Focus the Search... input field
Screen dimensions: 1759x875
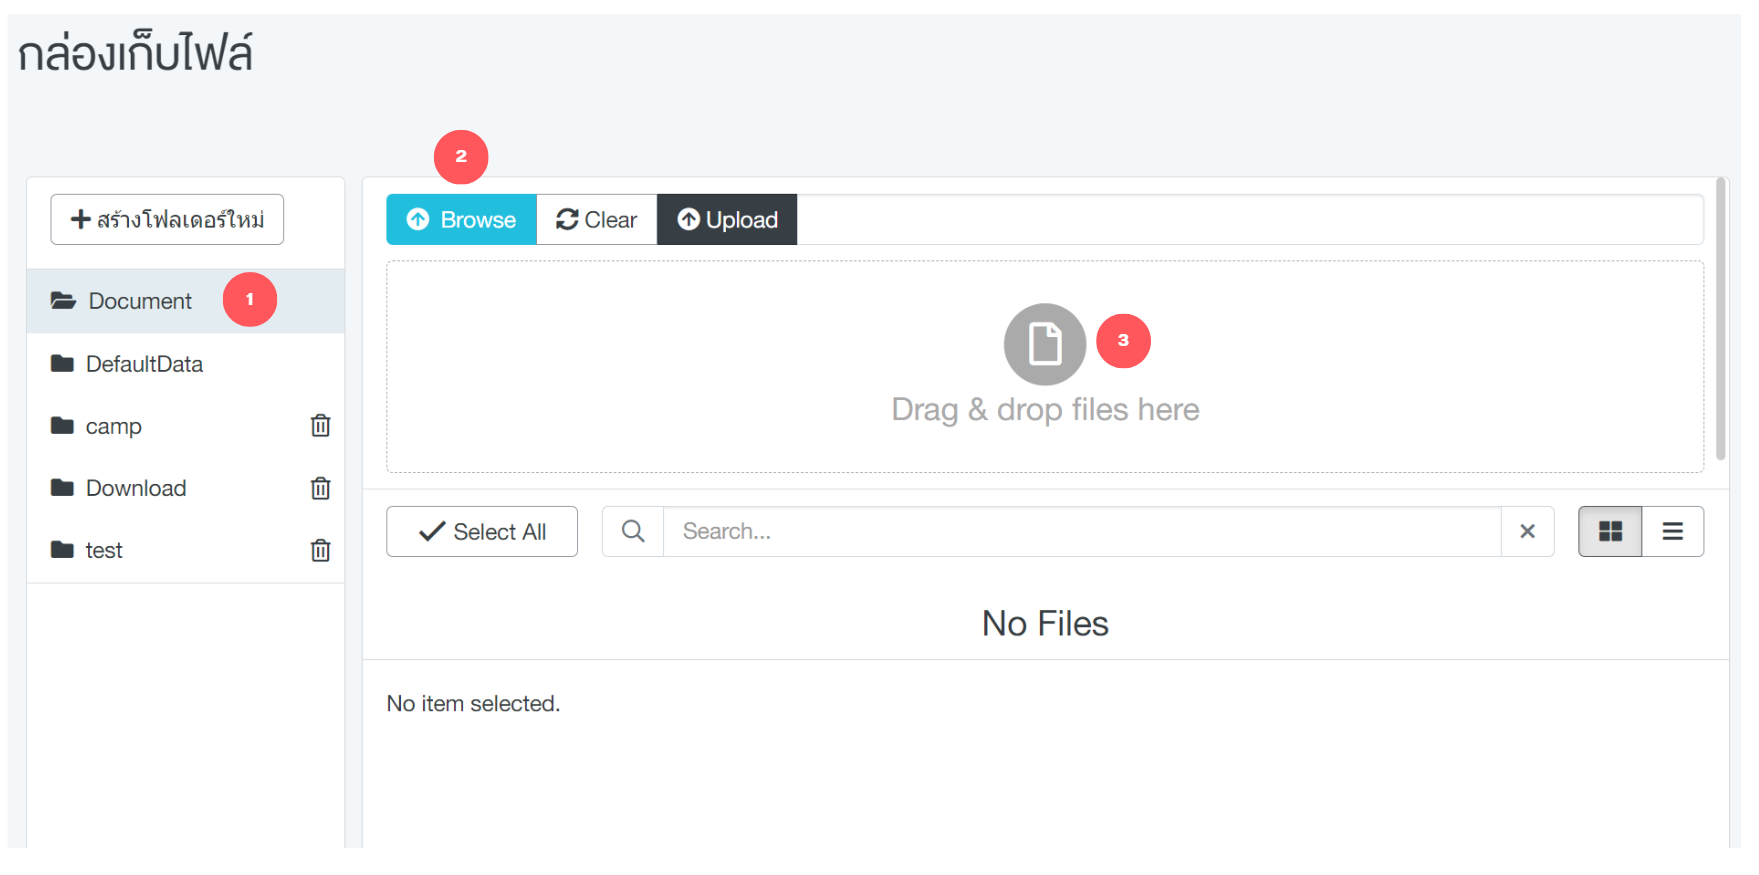point(1080,532)
